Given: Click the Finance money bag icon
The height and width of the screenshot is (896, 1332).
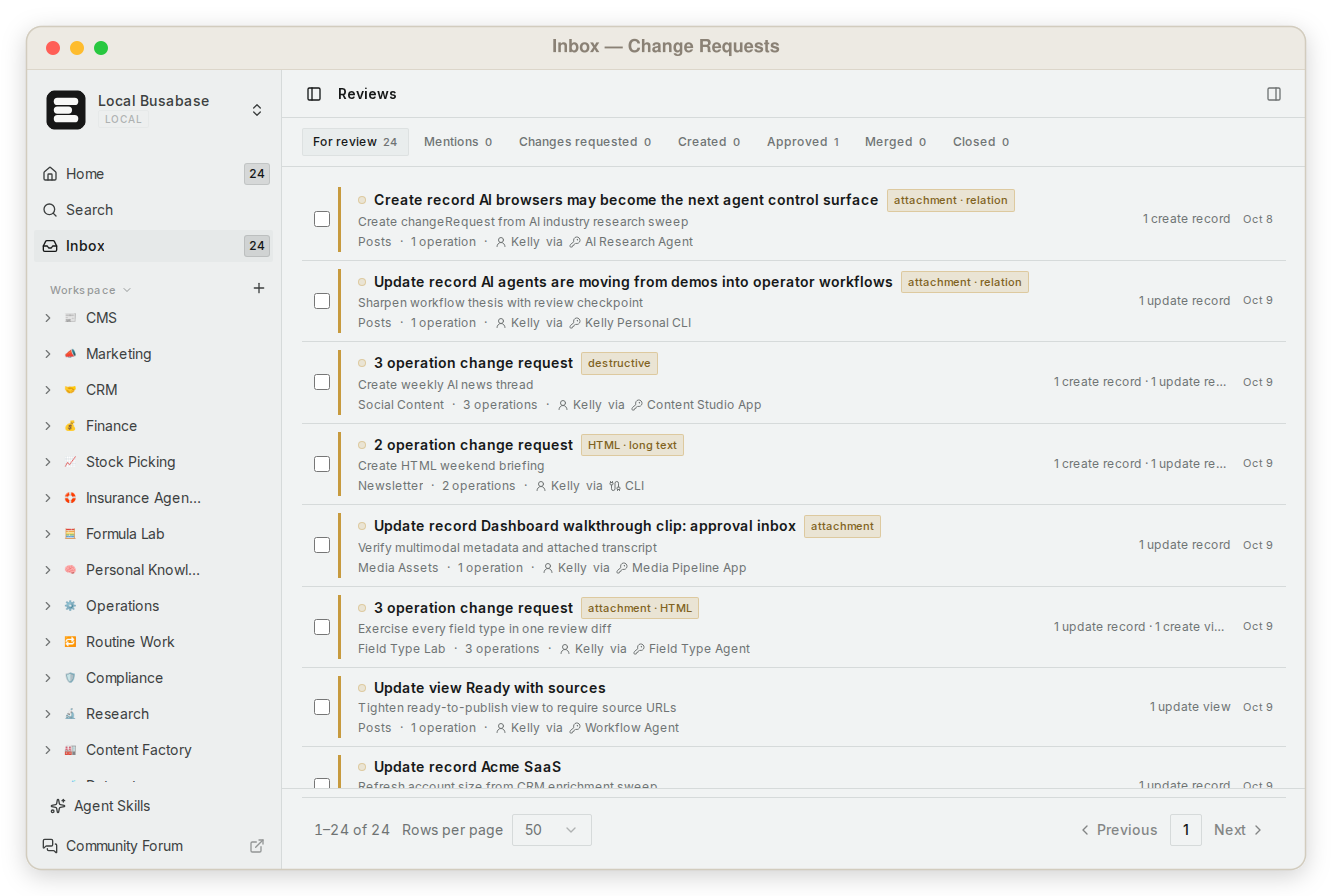Looking at the screenshot, I should tap(70, 426).
